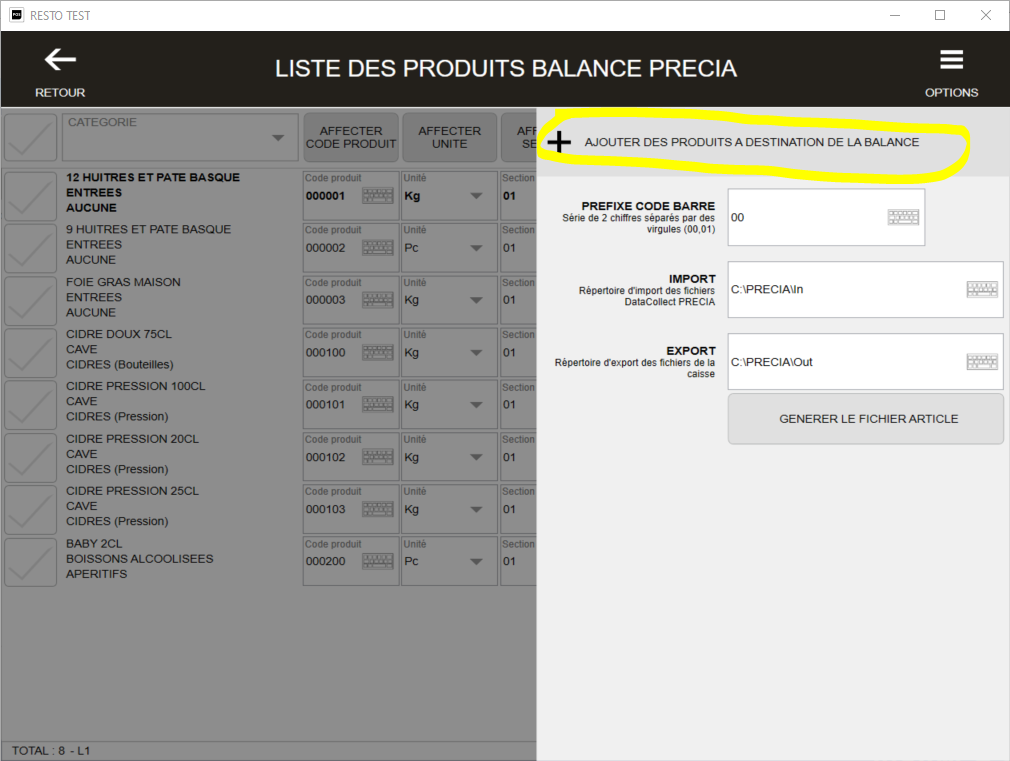Click keyboard icon beside code 000102
Image resolution: width=1010 pixels, height=761 pixels.
coord(377,457)
